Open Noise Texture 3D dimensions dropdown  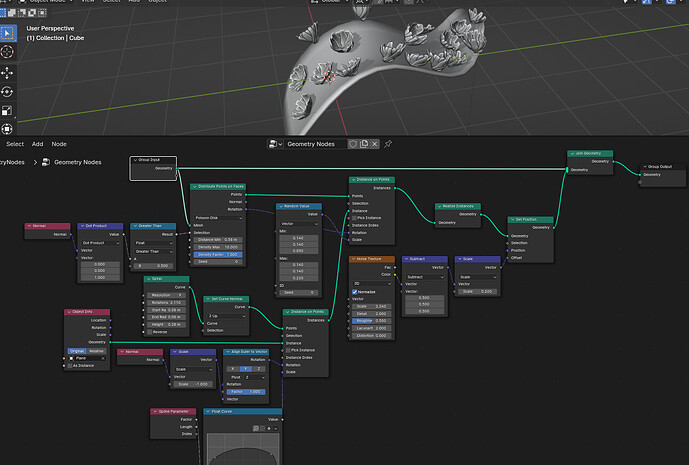click(x=372, y=284)
